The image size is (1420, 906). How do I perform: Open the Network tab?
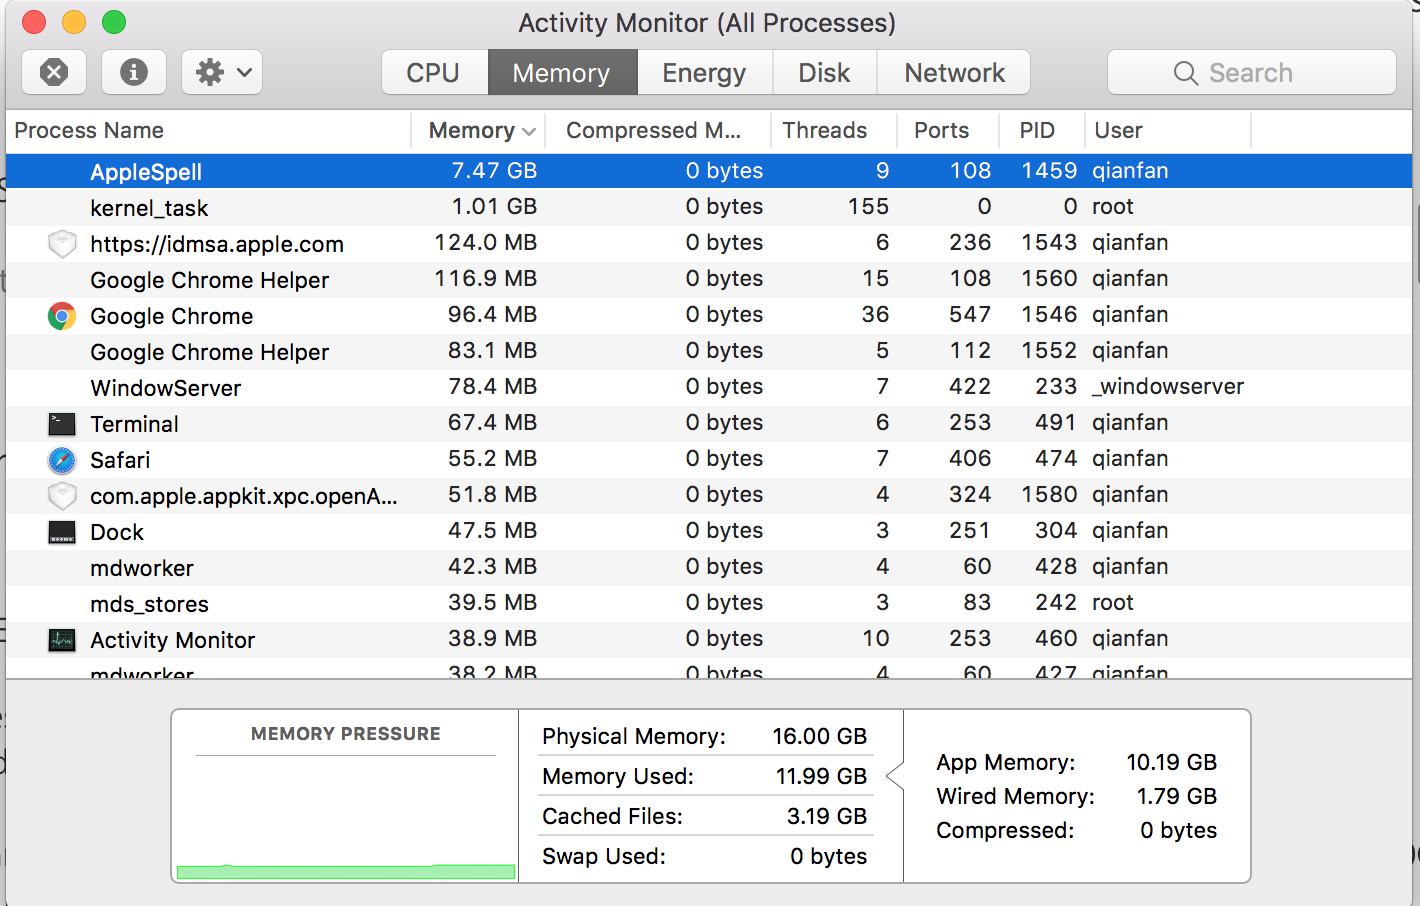(x=954, y=73)
